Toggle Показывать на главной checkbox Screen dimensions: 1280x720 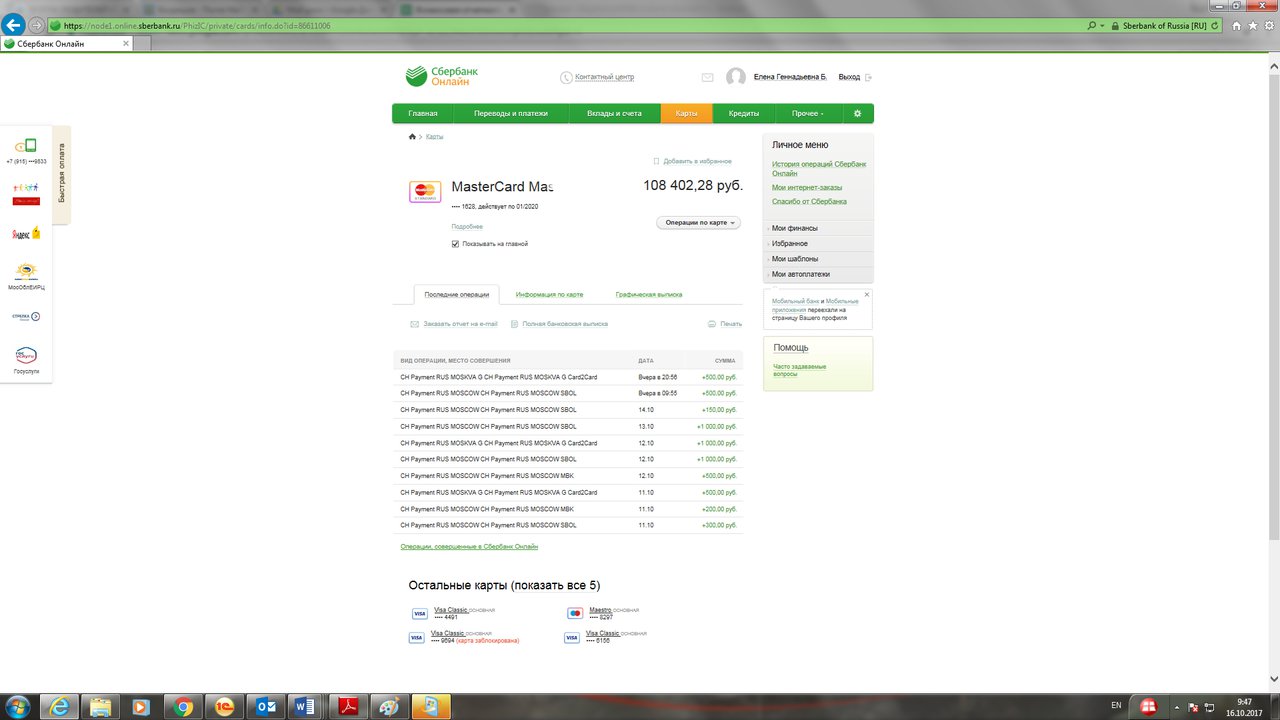tap(455, 244)
